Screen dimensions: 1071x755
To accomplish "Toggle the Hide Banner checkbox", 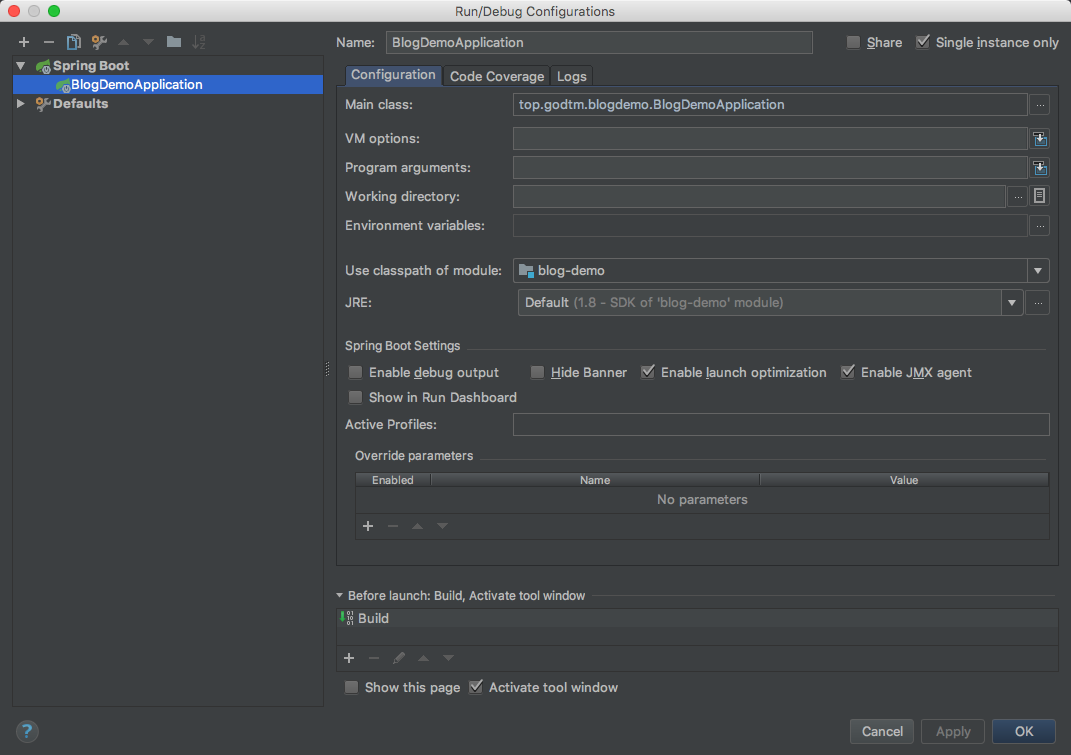I will point(537,373).
